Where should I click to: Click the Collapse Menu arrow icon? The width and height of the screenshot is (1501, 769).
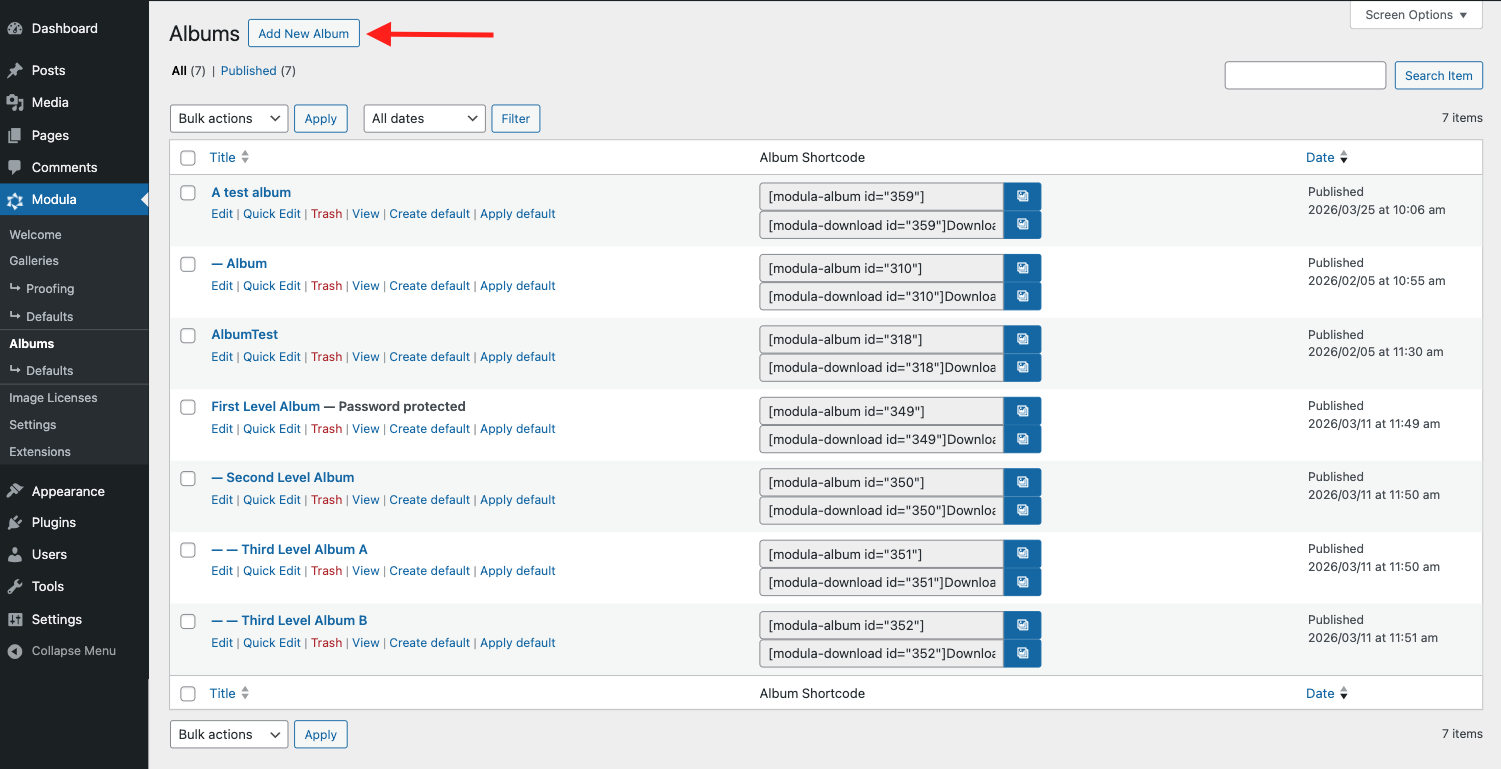(x=15, y=651)
